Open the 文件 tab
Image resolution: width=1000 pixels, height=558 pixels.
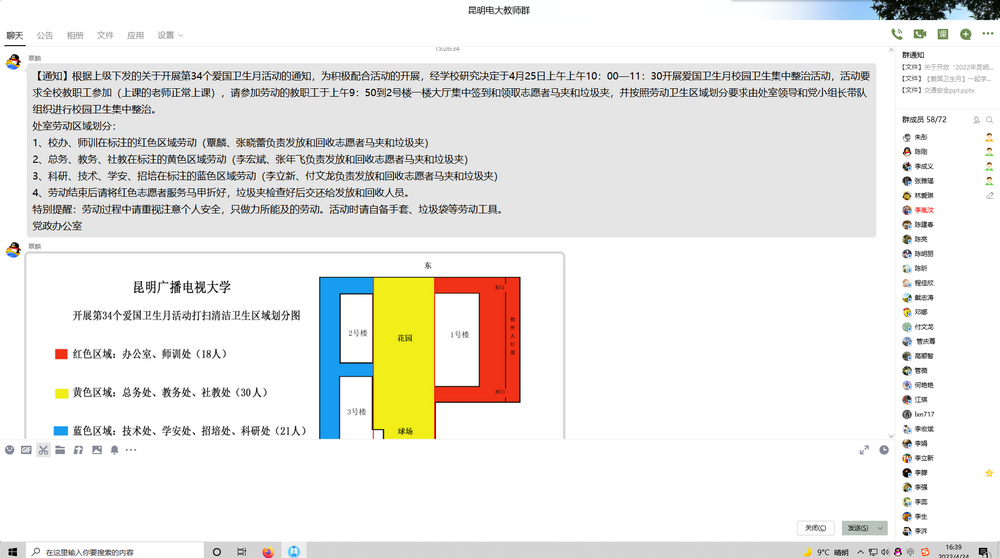point(105,36)
